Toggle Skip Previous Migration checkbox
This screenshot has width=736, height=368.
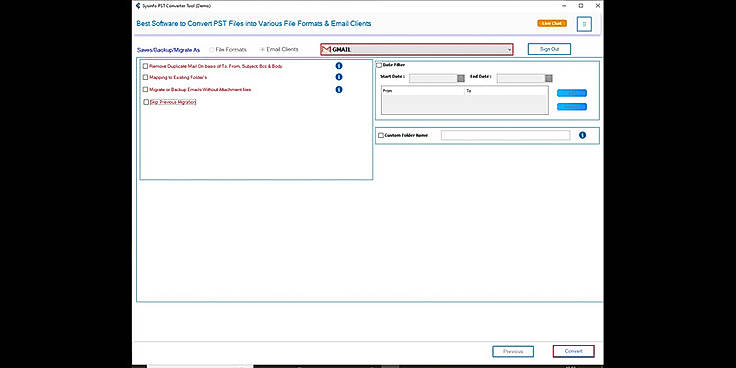[x=146, y=102]
